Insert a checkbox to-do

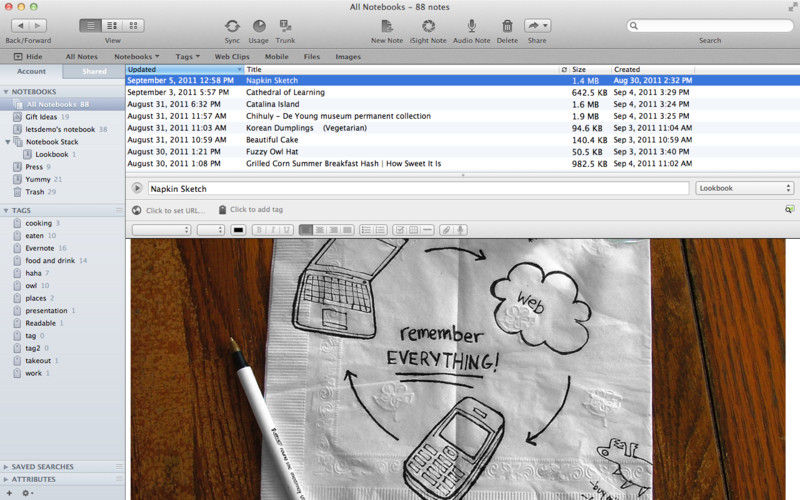point(400,230)
